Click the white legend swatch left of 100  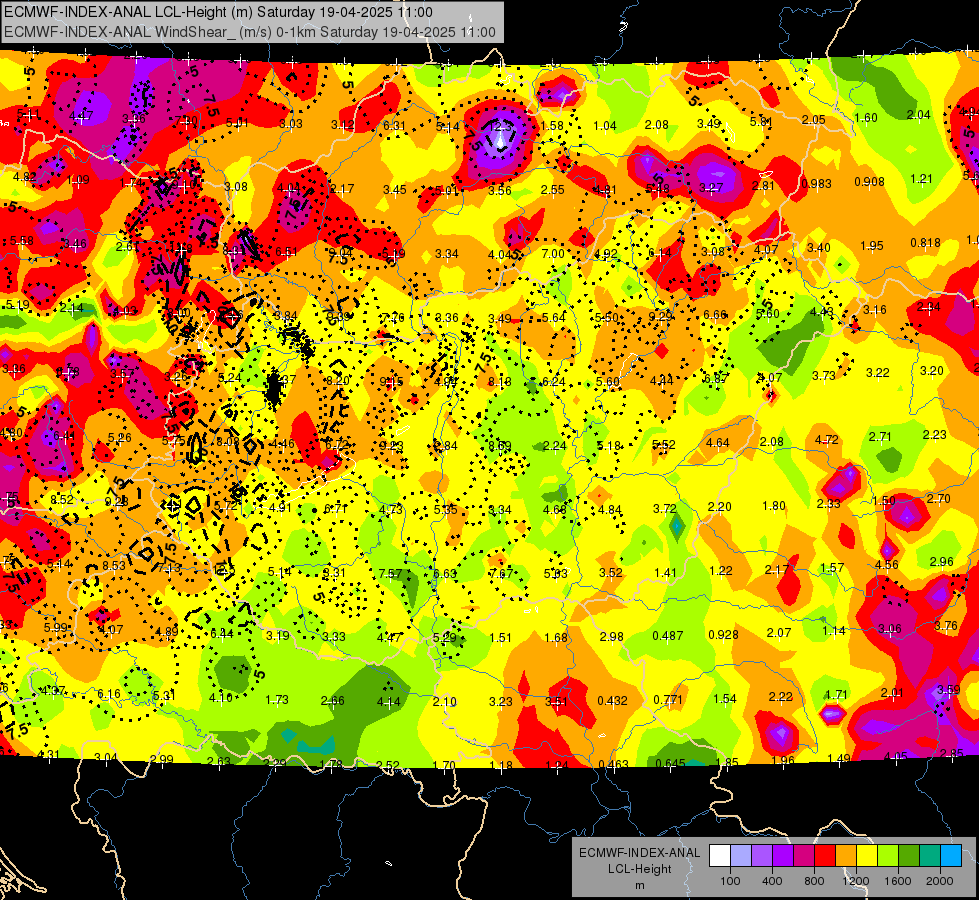(720, 856)
